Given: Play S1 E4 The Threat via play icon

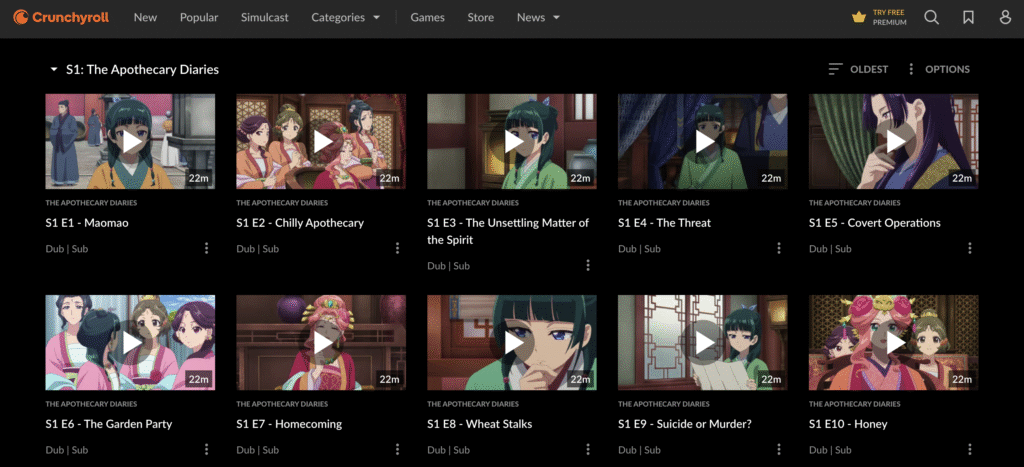Looking at the screenshot, I should tap(704, 142).
